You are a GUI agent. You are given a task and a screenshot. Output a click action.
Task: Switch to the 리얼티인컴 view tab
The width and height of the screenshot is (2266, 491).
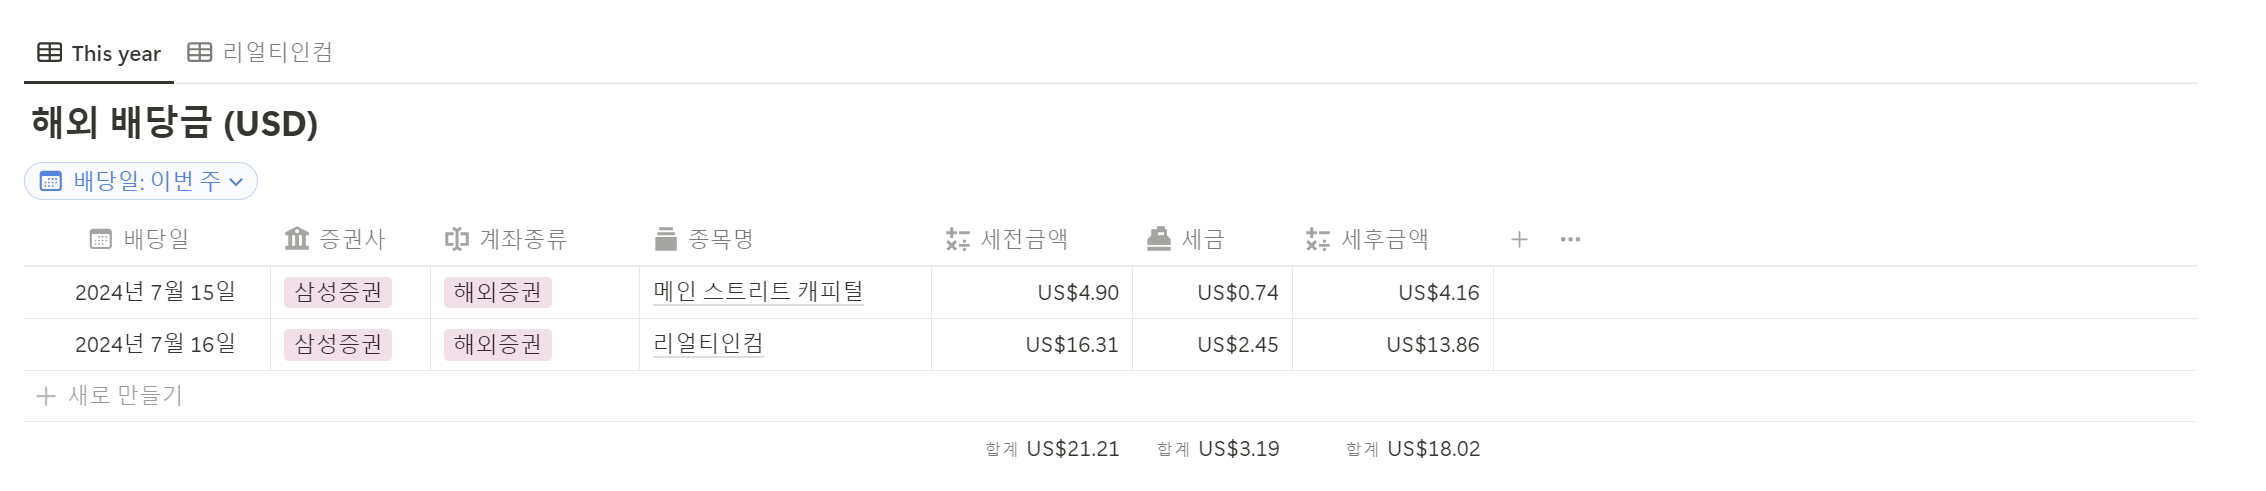point(260,52)
